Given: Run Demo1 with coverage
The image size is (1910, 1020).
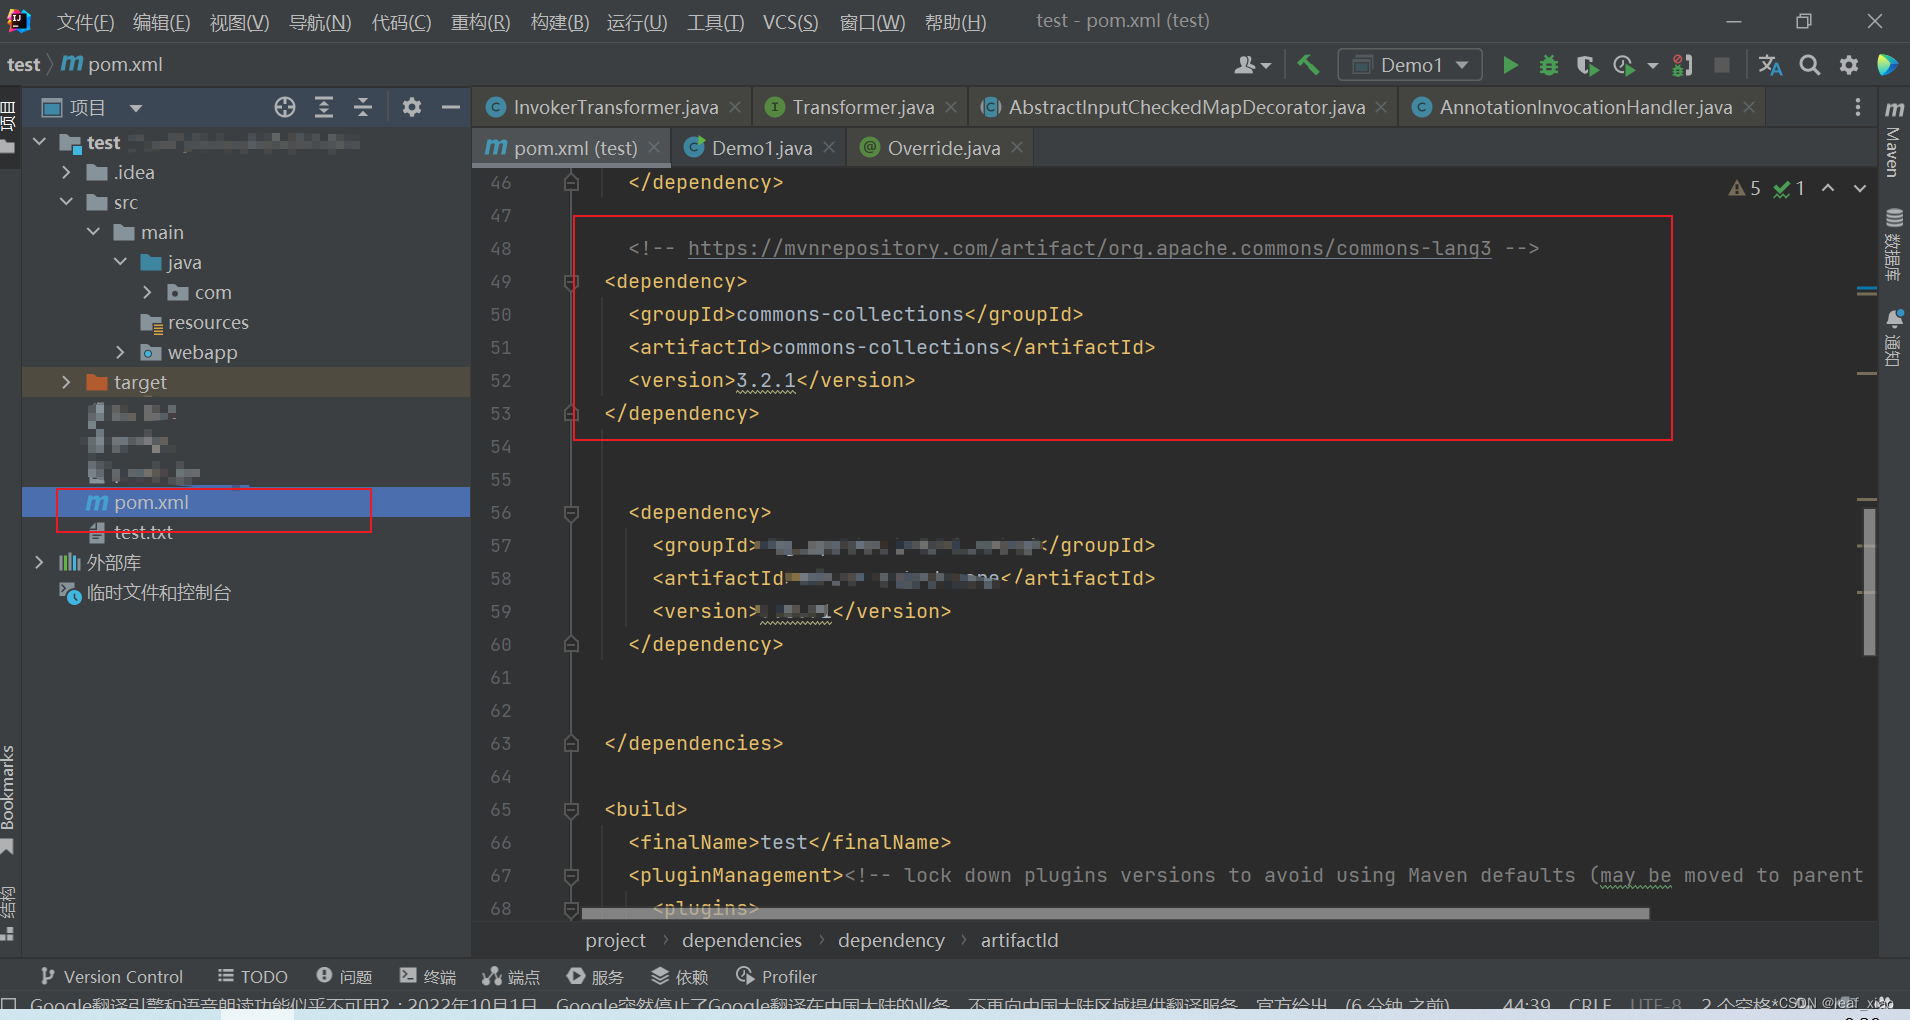Looking at the screenshot, I should tap(1586, 65).
